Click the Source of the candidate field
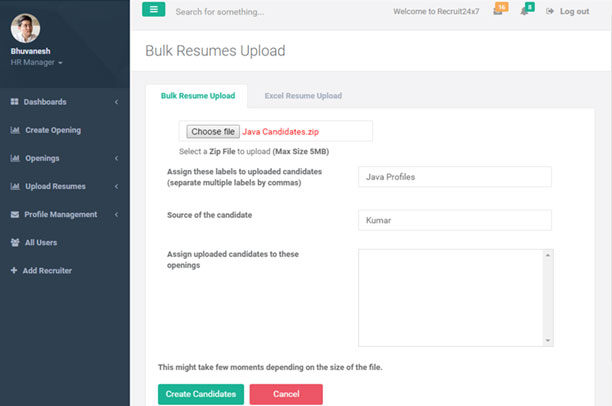Image resolution: width=612 pixels, height=406 pixels. (455, 220)
